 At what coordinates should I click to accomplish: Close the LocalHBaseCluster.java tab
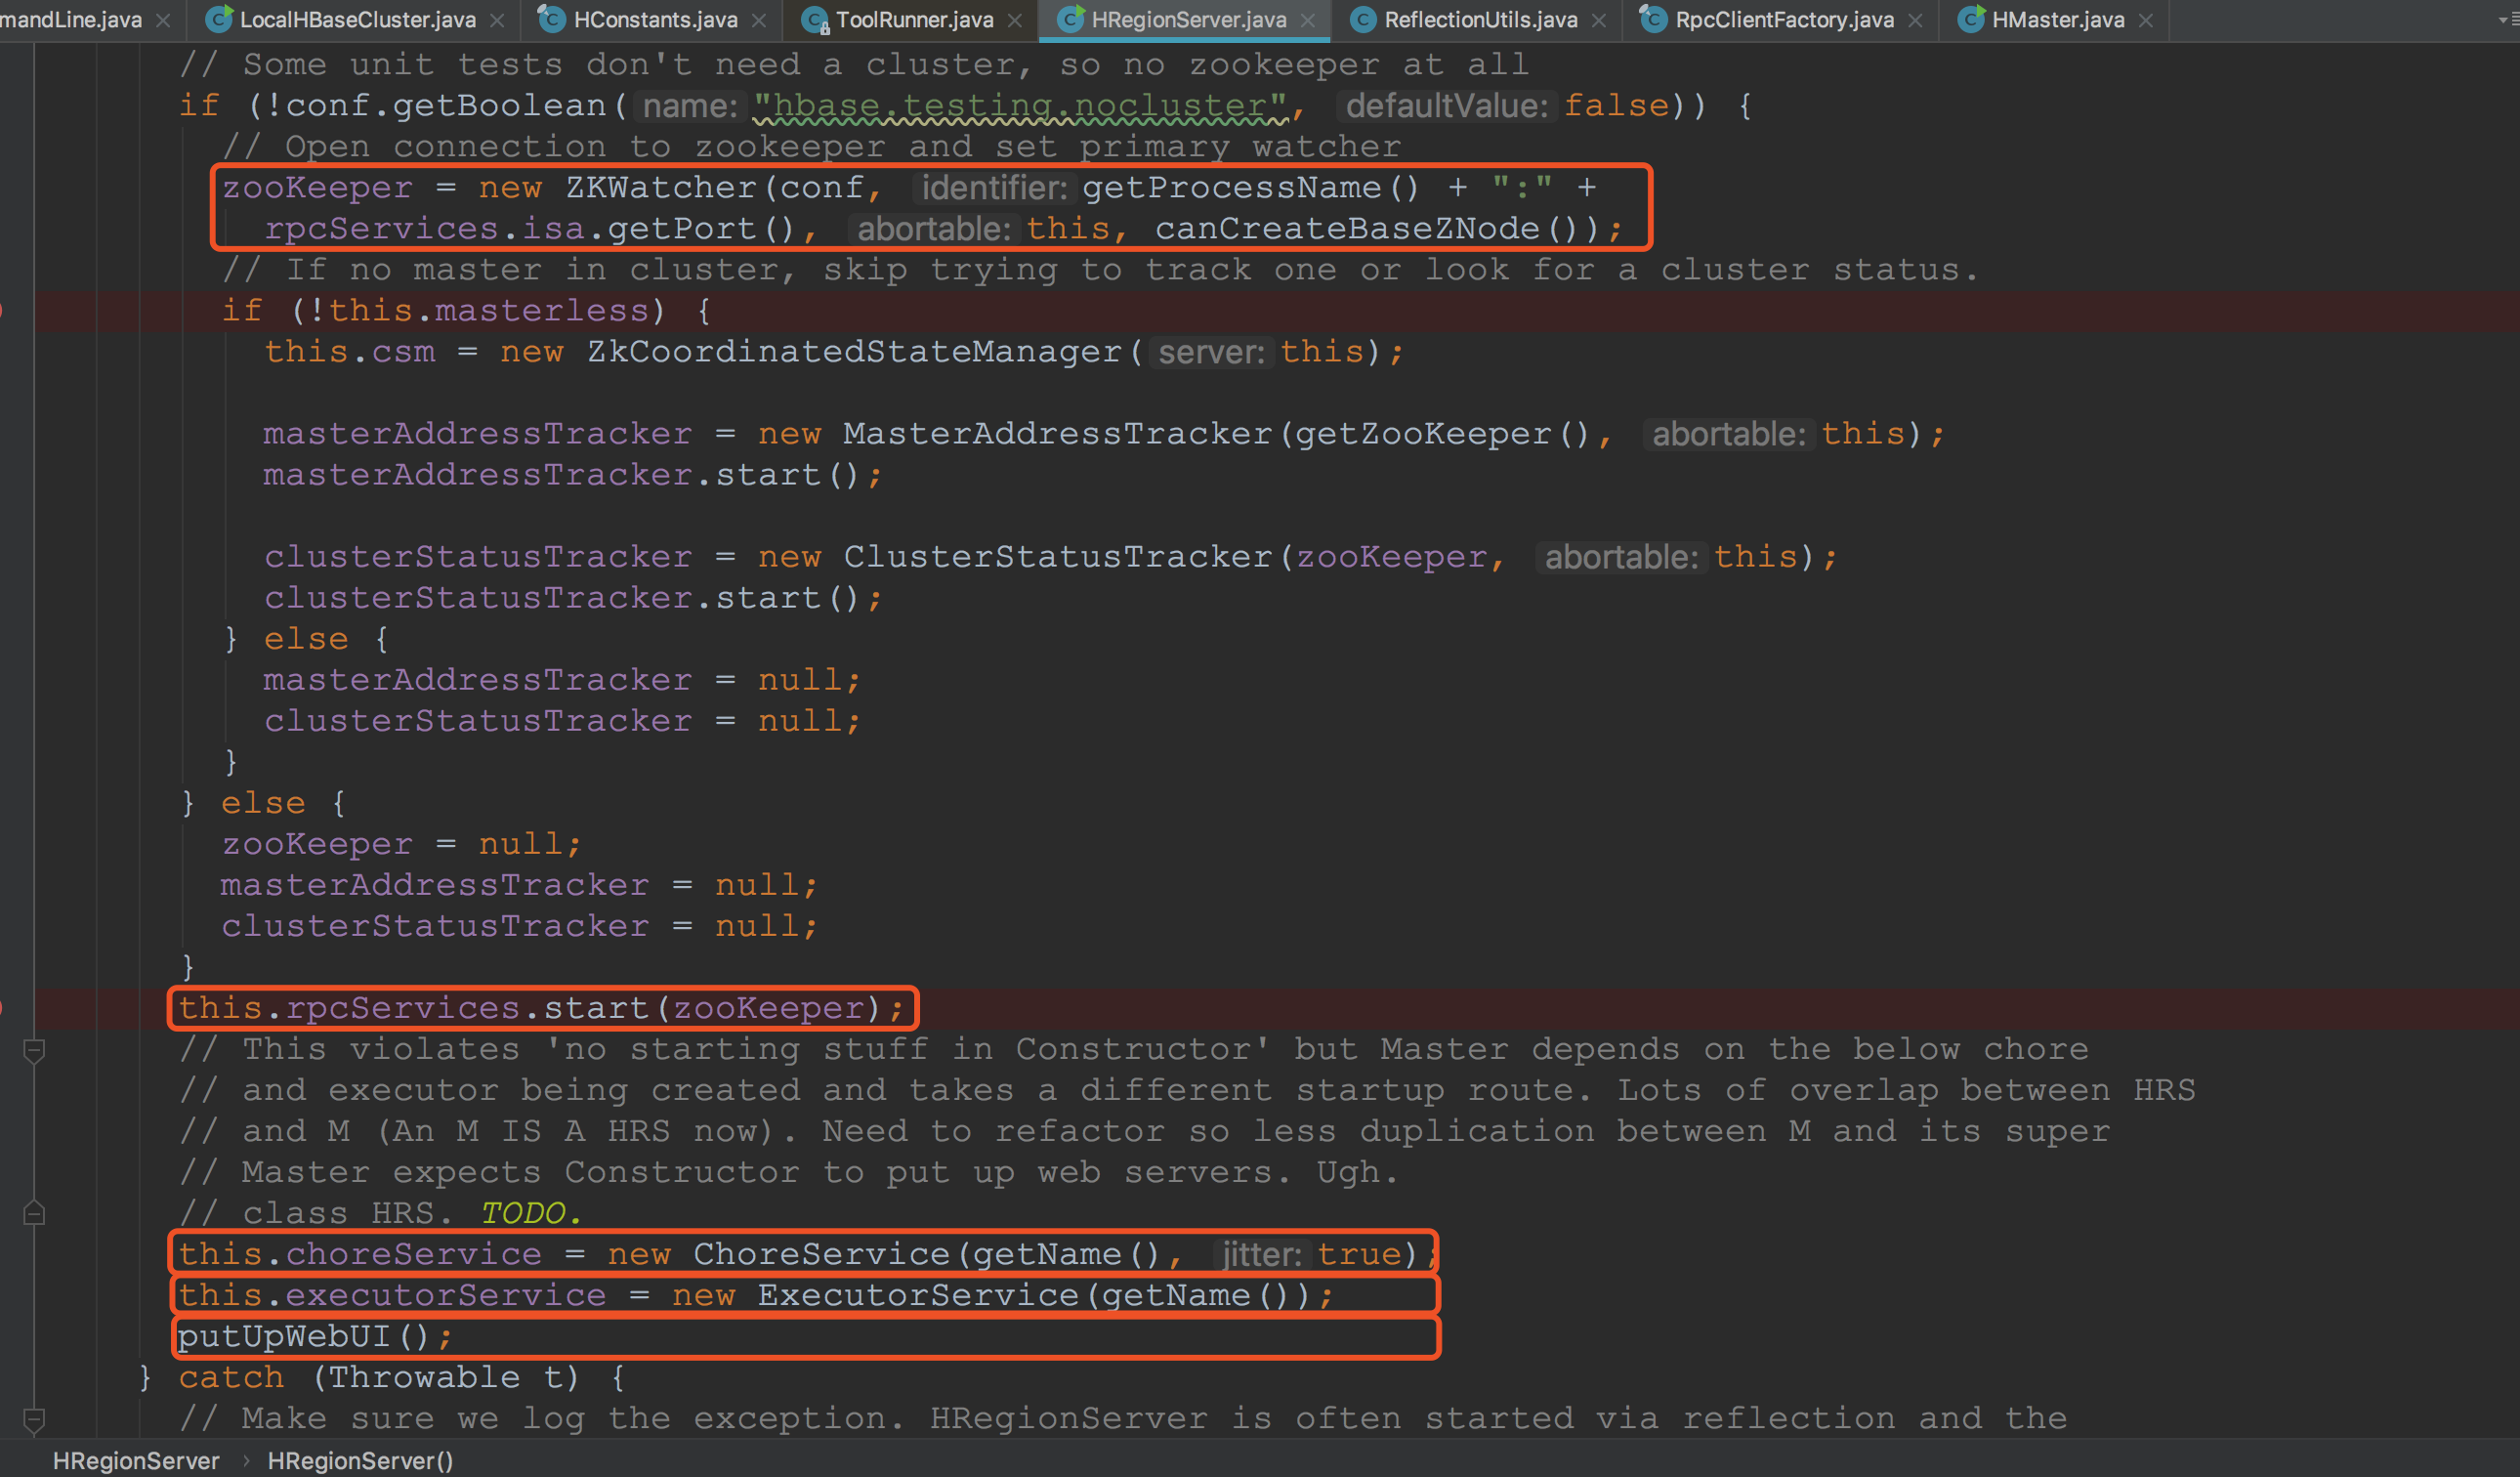(499, 20)
